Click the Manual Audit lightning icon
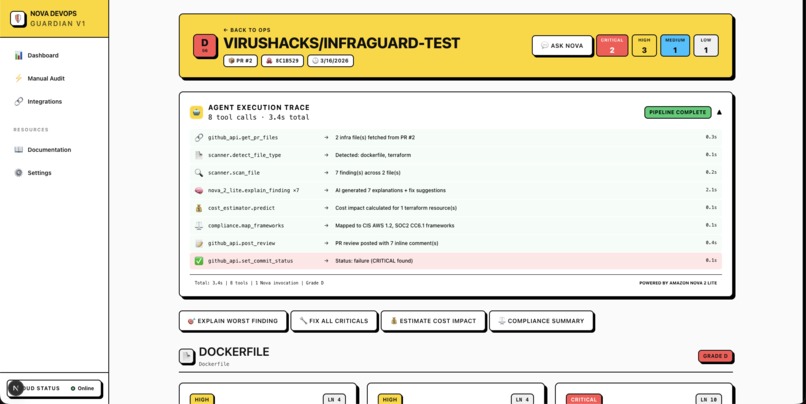806x404 pixels. [19, 78]
